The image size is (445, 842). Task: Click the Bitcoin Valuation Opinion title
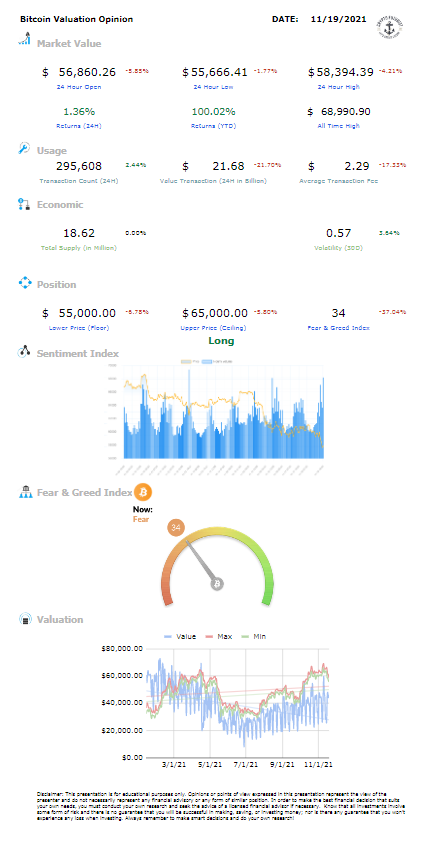76,19
